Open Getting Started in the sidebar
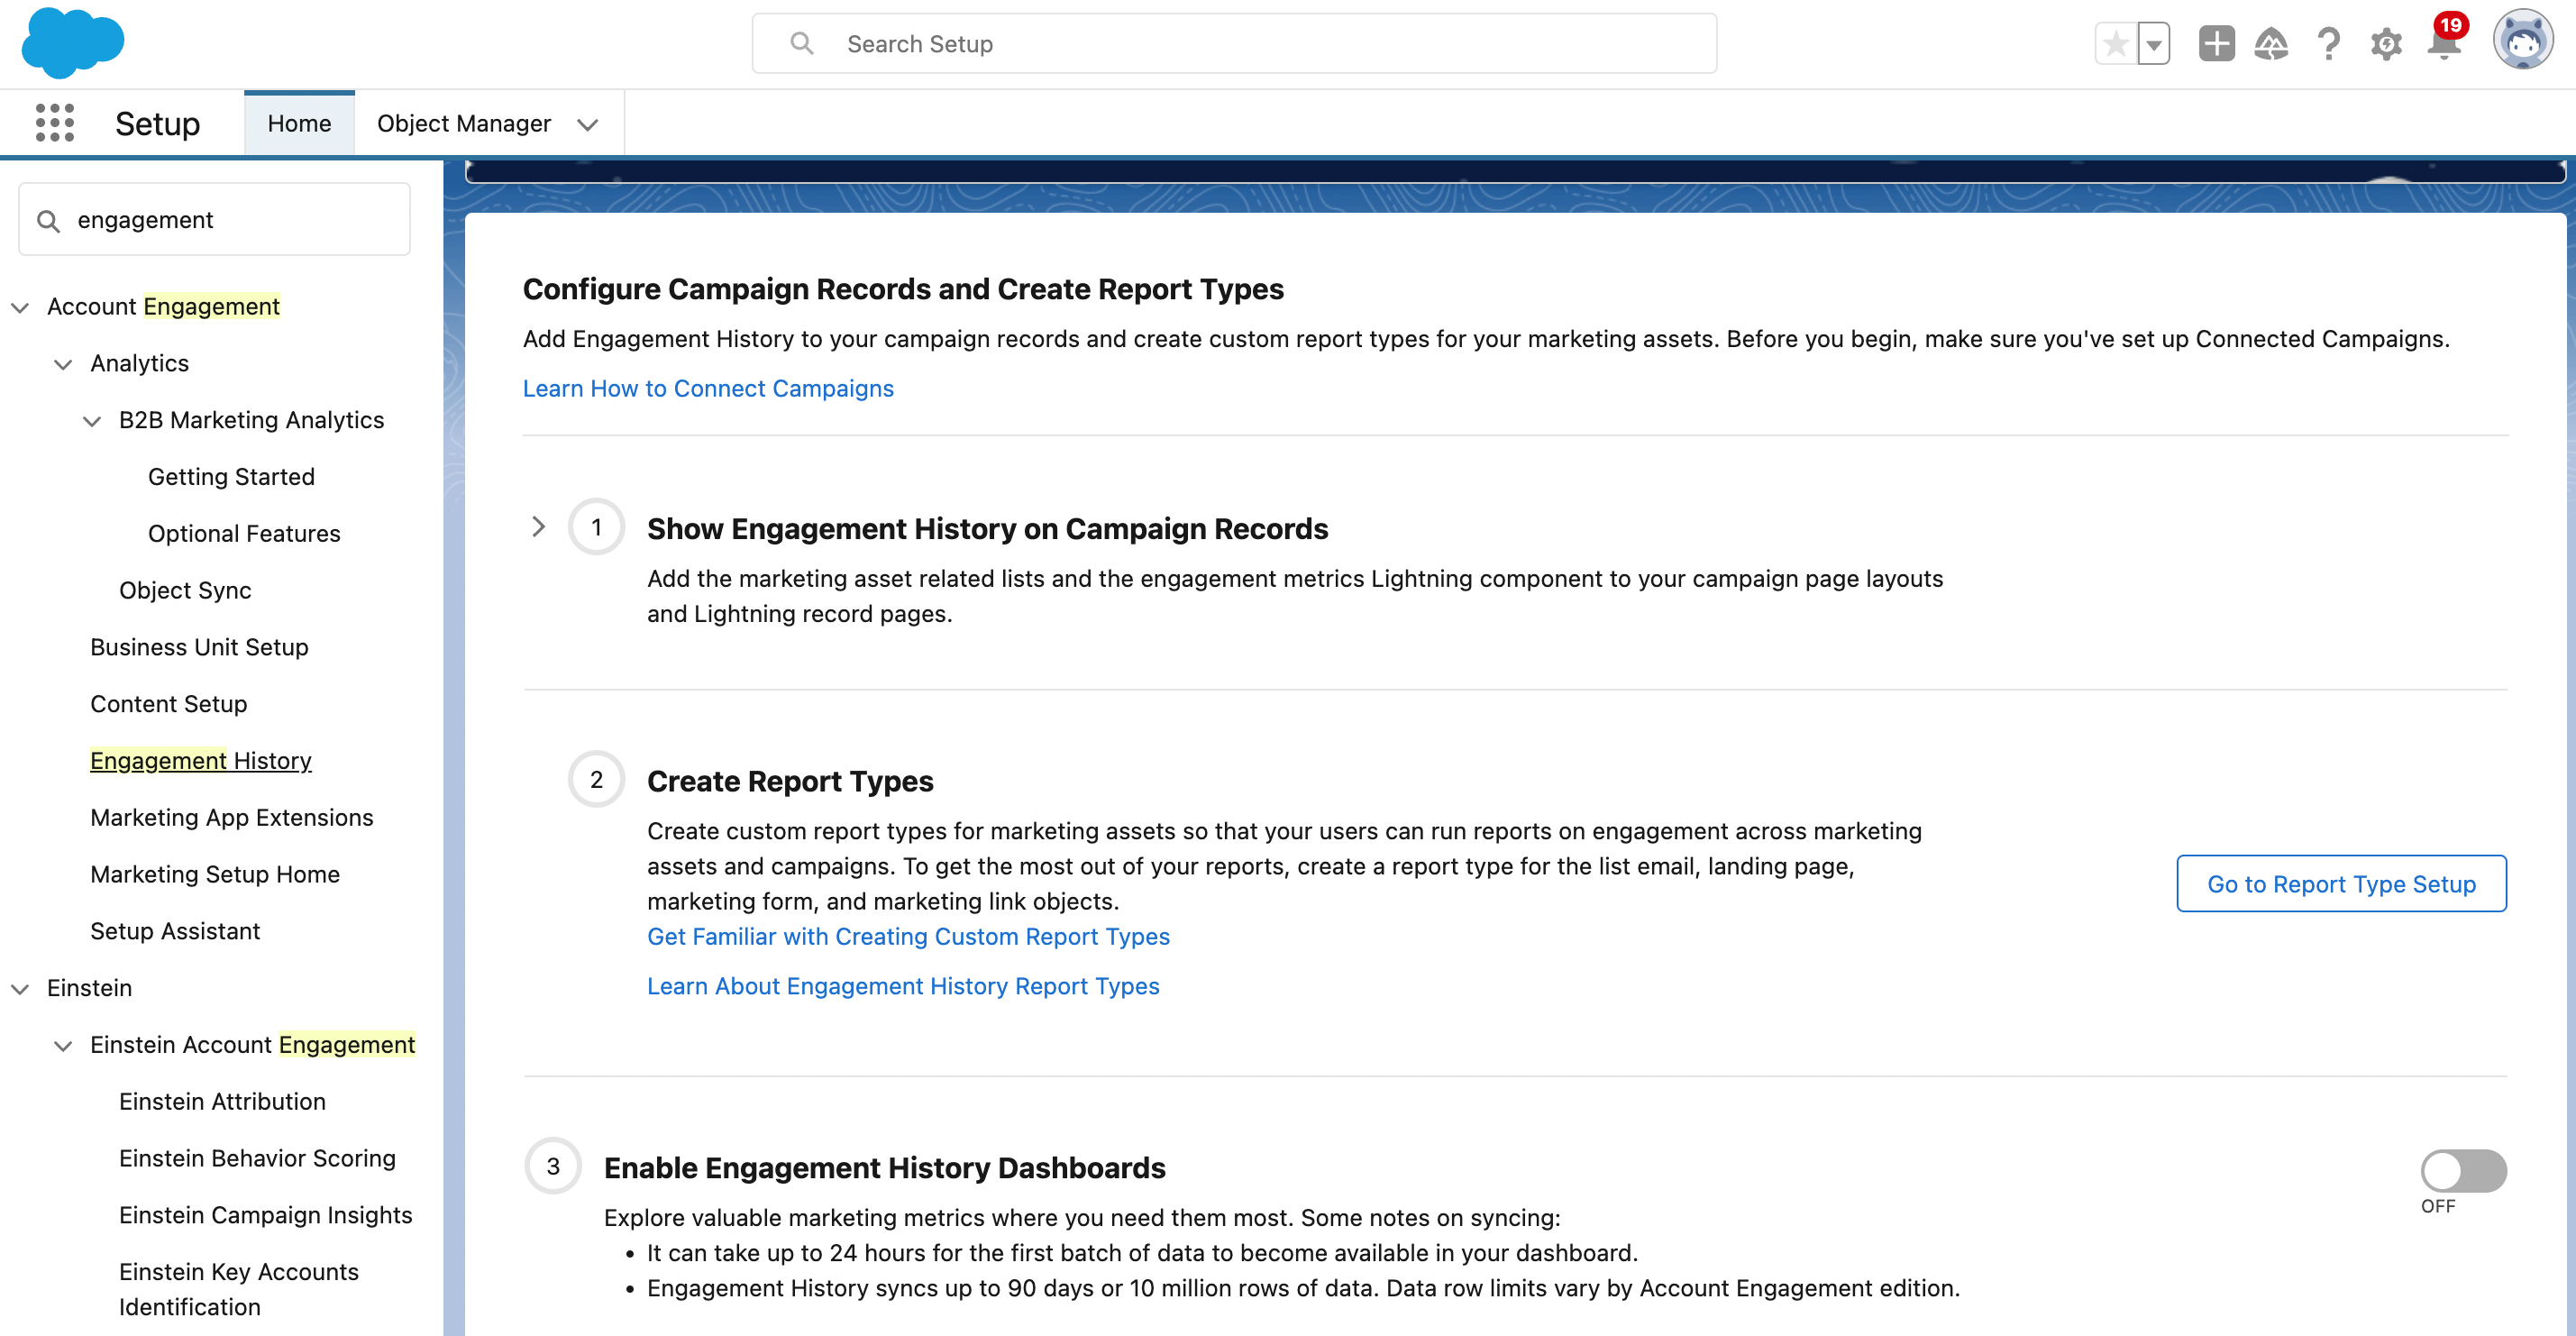This screenshot has height=1336, width=2576. (231, 477)
